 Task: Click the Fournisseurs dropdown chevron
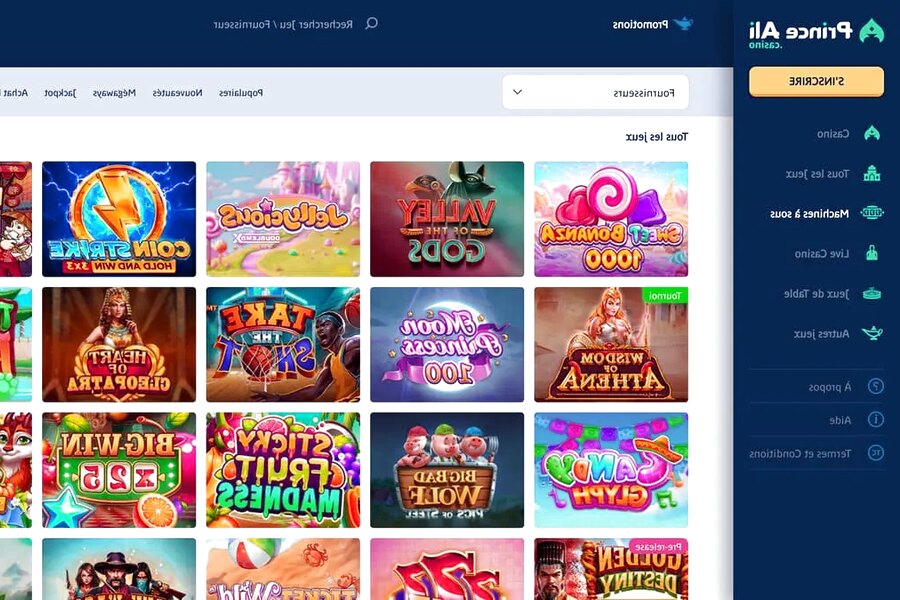tap(517, 92)
